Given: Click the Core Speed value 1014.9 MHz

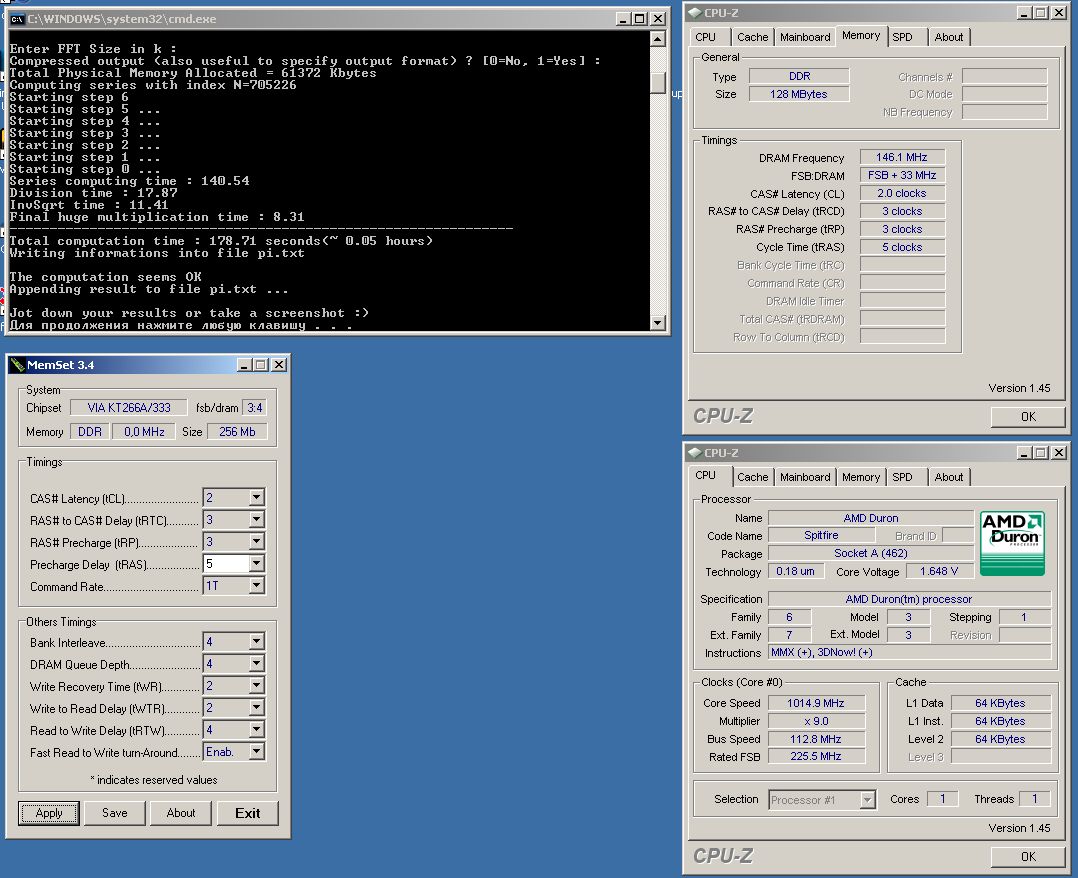Looking at the screenshot, I should point(815,703).
